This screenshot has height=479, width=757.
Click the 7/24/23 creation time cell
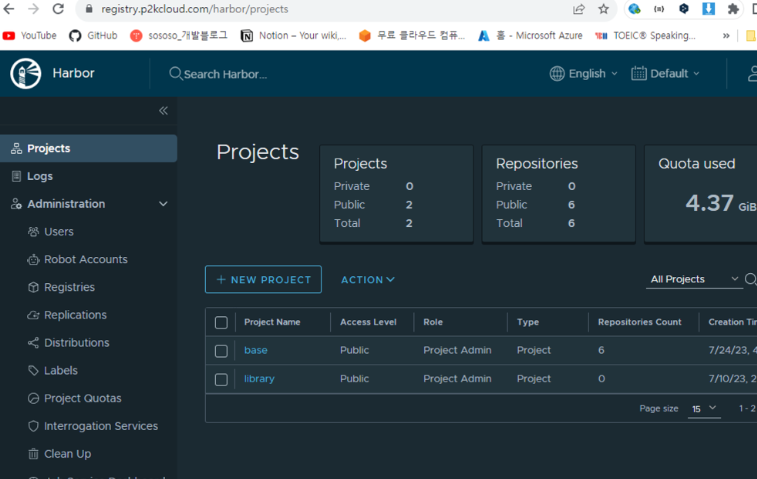click(732, 350)
